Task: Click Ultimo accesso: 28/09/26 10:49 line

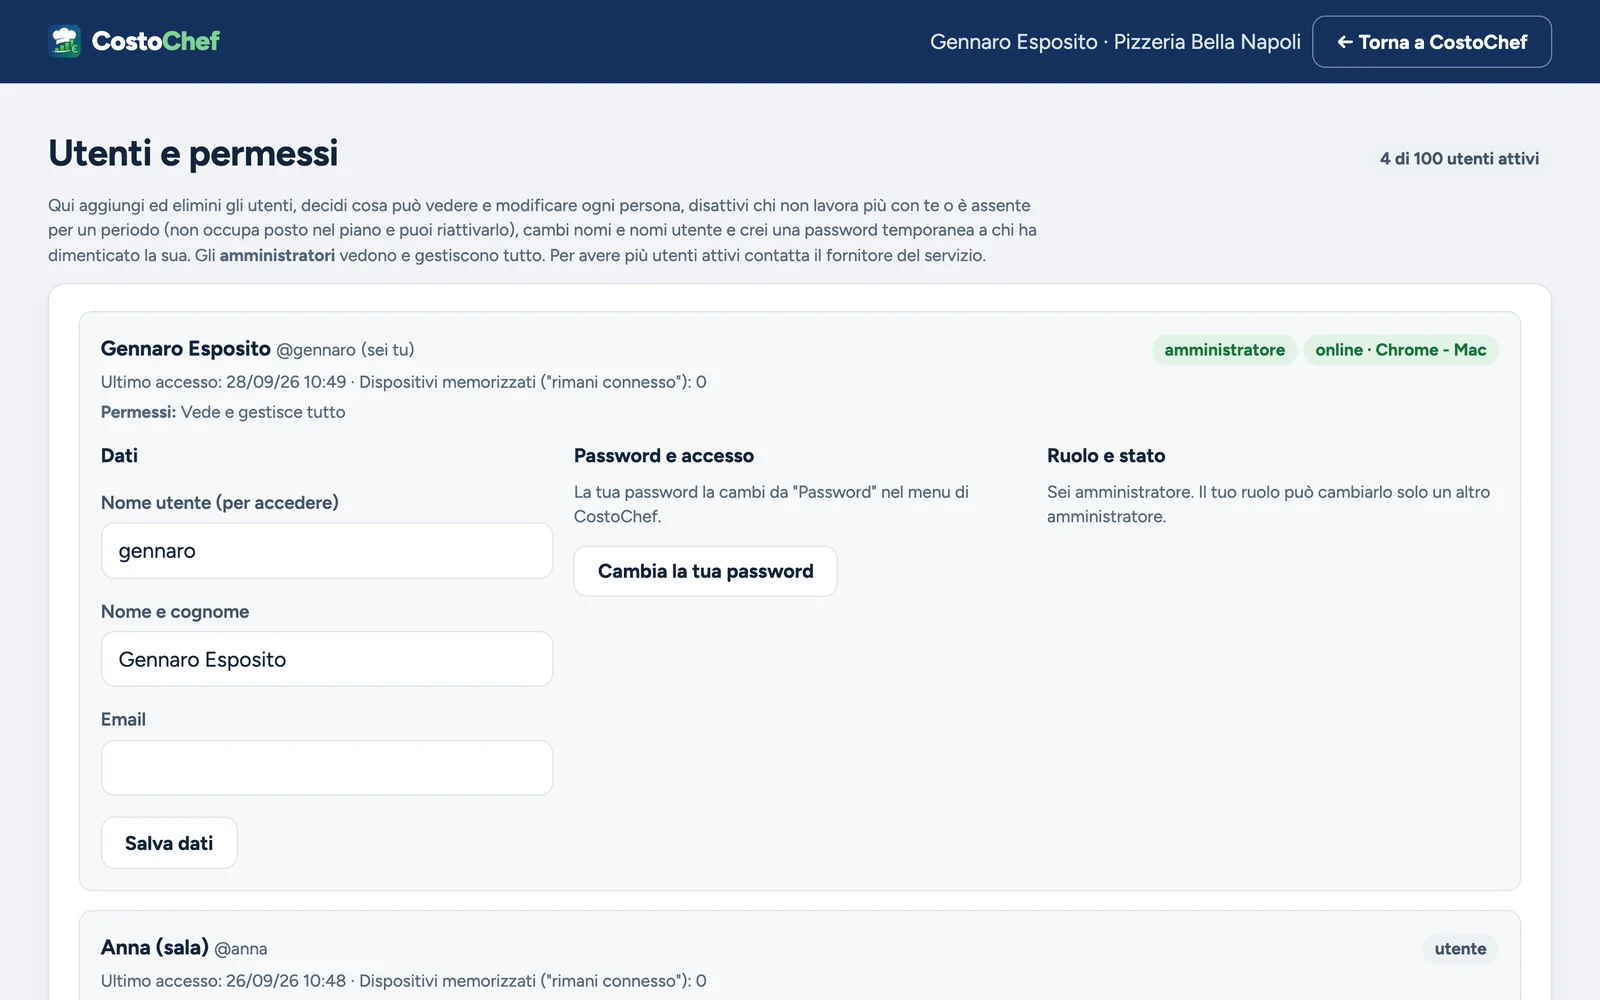Action: coord(404,382)
